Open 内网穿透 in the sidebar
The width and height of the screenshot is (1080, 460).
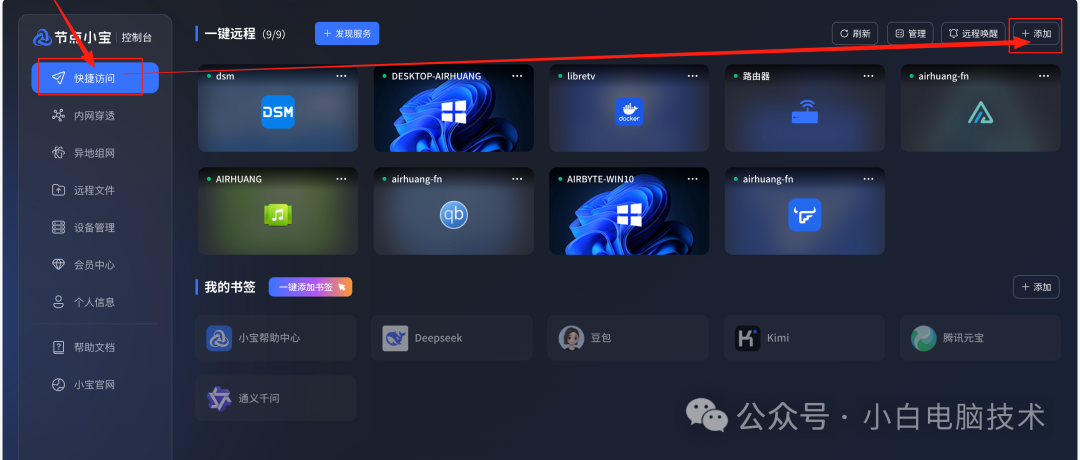(x=95, y=116)
